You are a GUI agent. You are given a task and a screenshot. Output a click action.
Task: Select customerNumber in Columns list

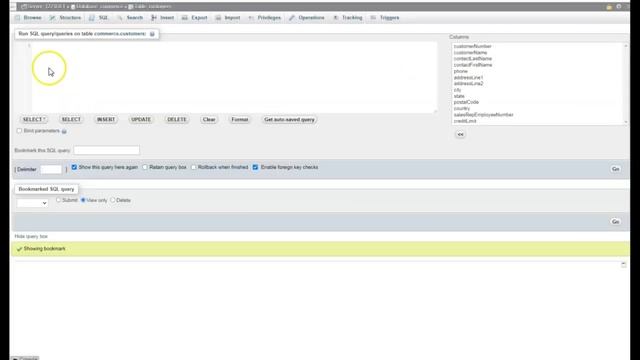472,47
